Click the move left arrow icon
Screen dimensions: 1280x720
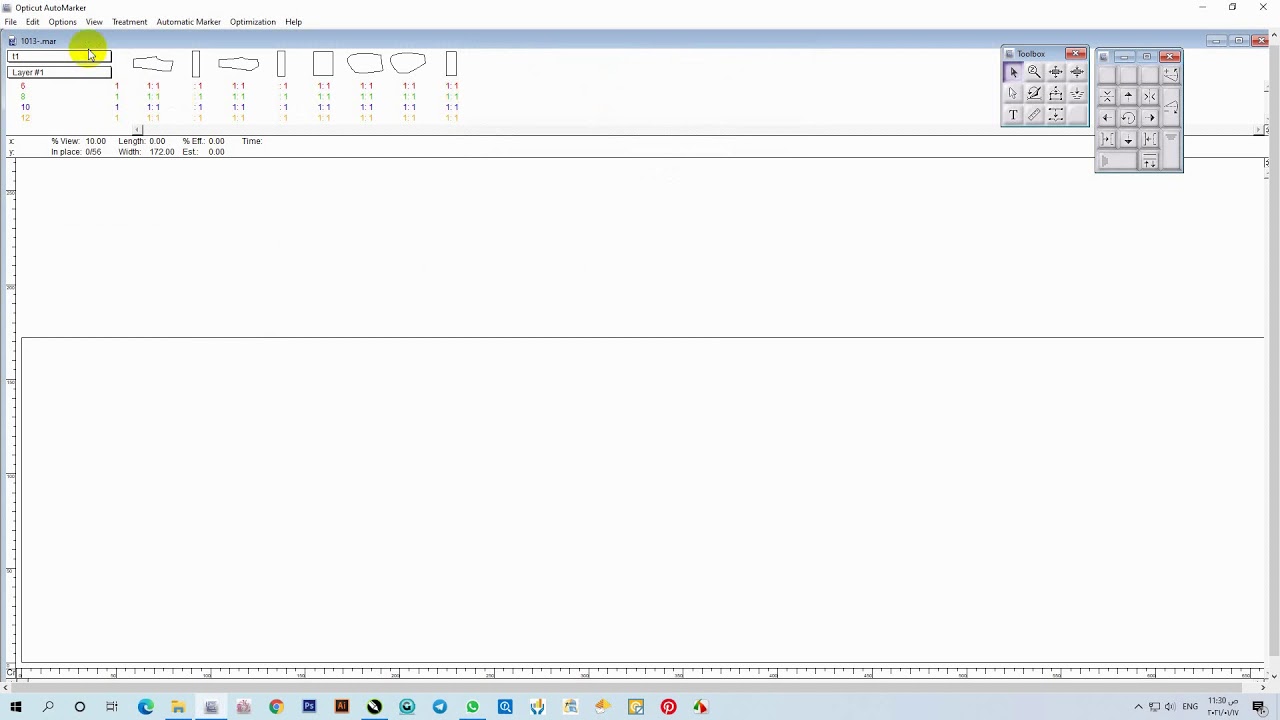1107,117
